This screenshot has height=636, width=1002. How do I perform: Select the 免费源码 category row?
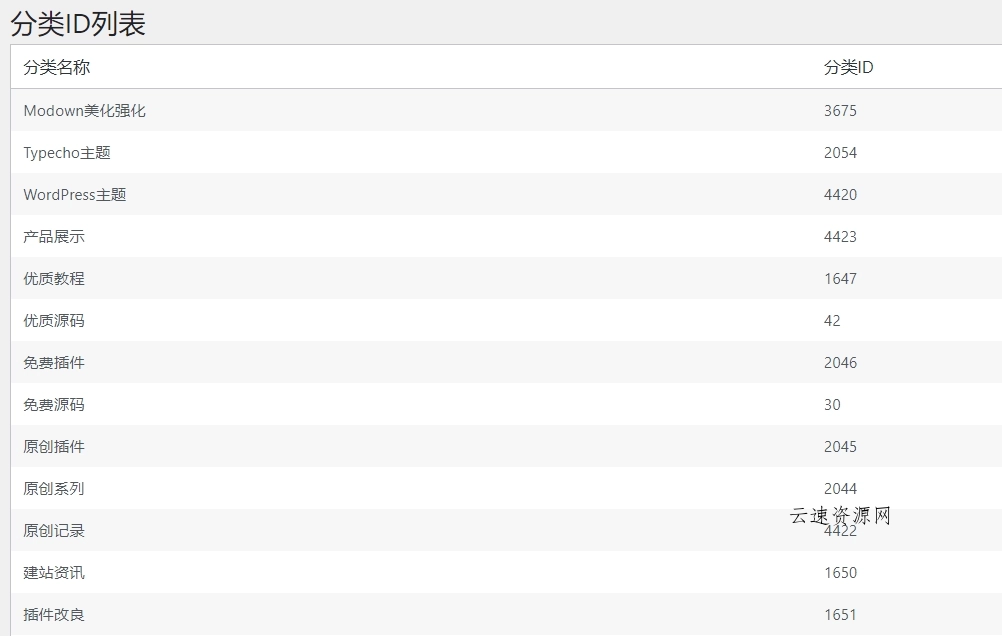point(54,405)
